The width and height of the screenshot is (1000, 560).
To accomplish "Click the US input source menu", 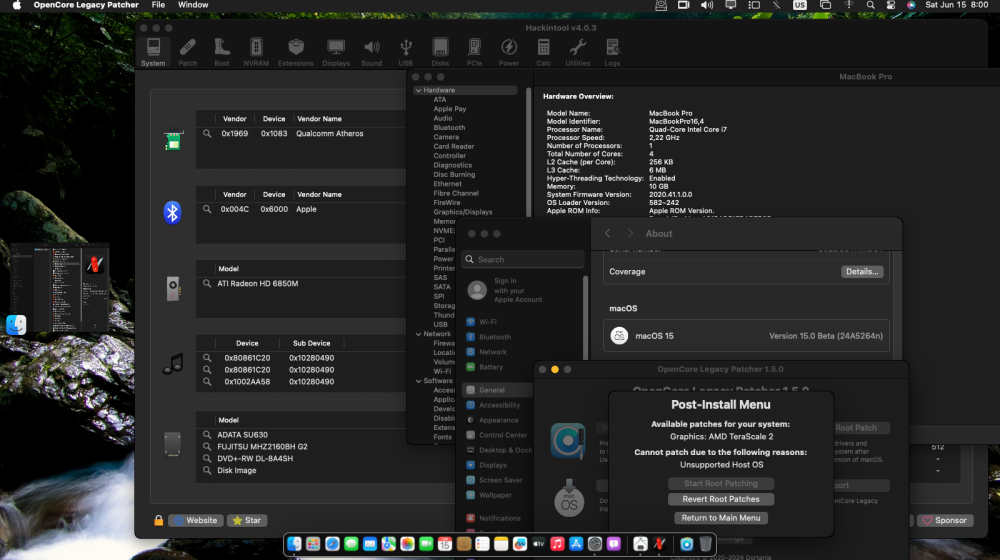I will [x=800, y=5].
